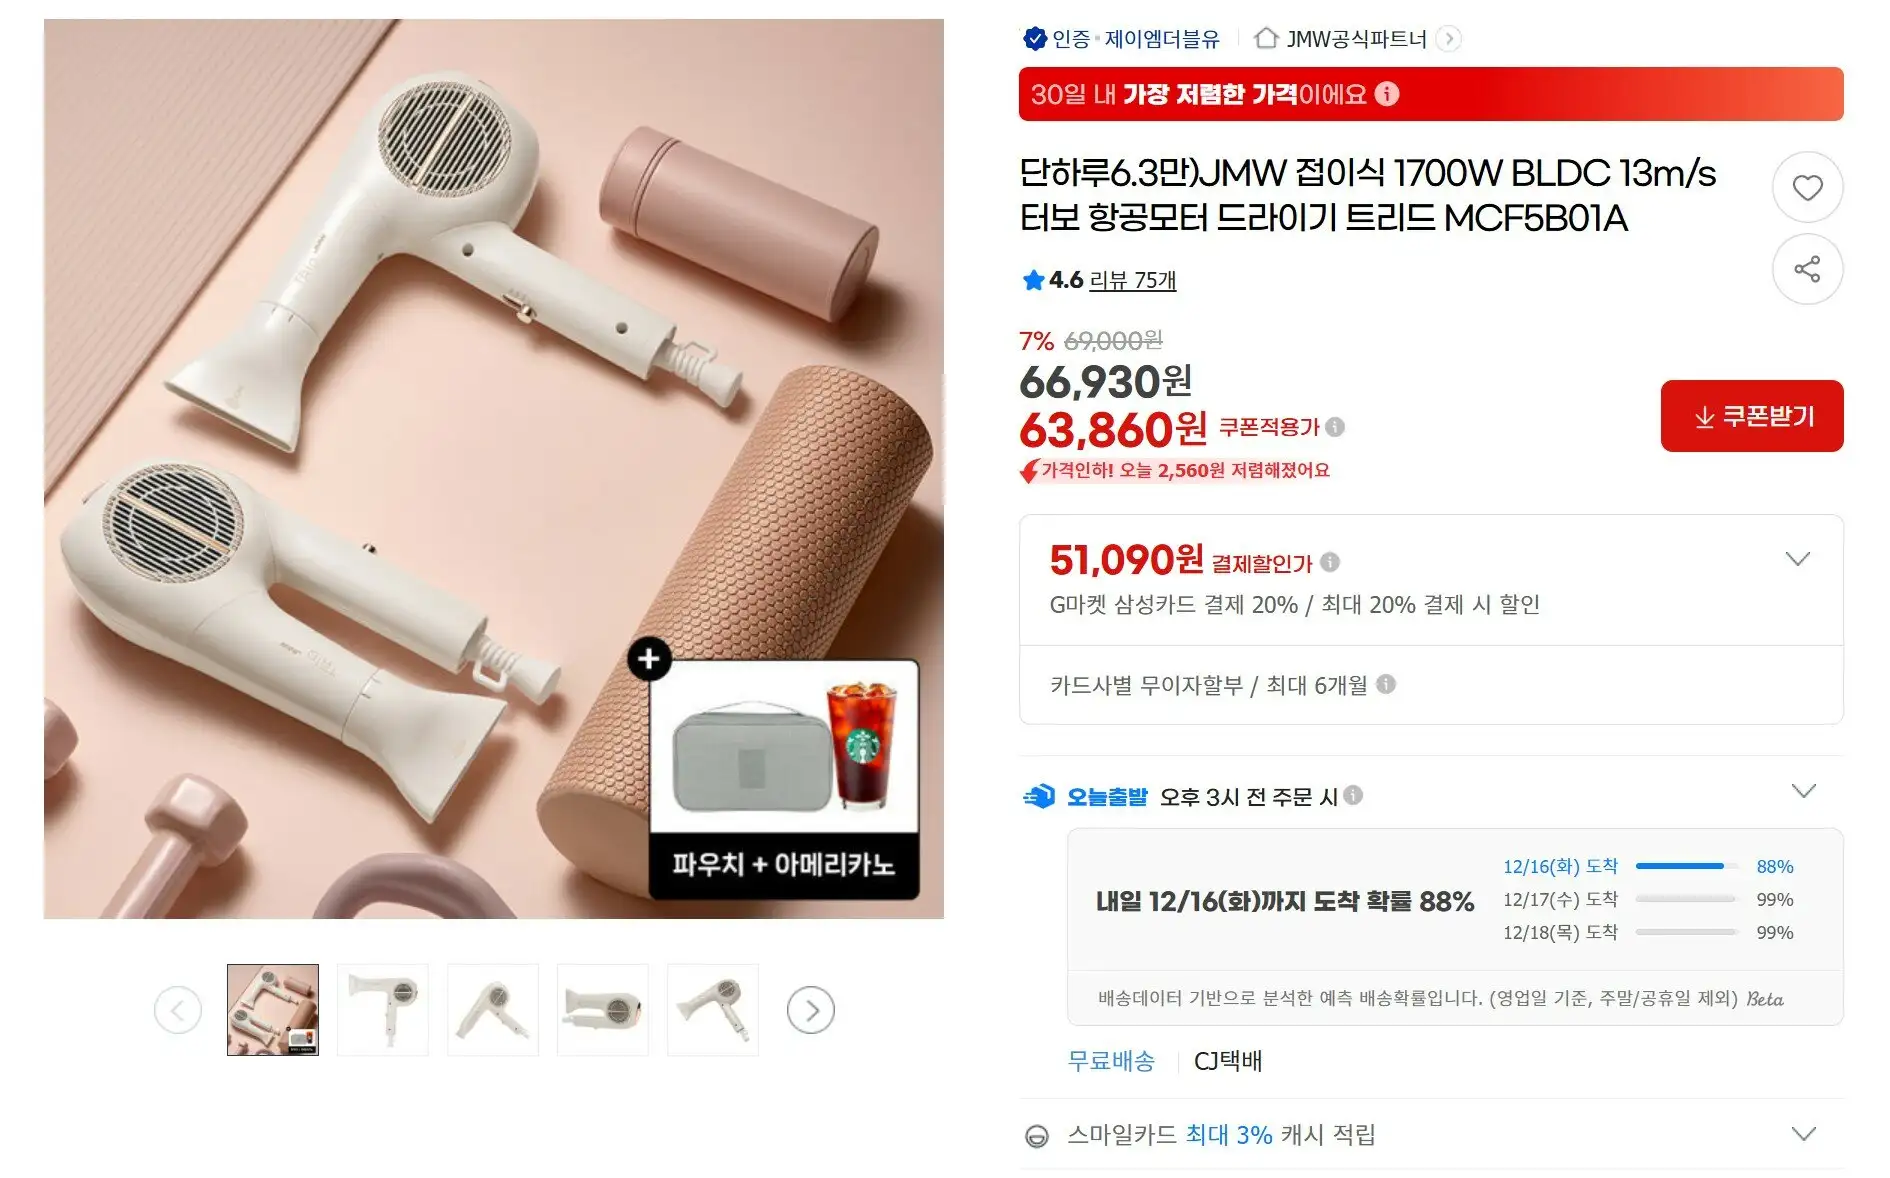This screenshot has width=1890, height=1178.
Task: Click info icon after 오후 3시 전 주문 시
Action: 1353,795
